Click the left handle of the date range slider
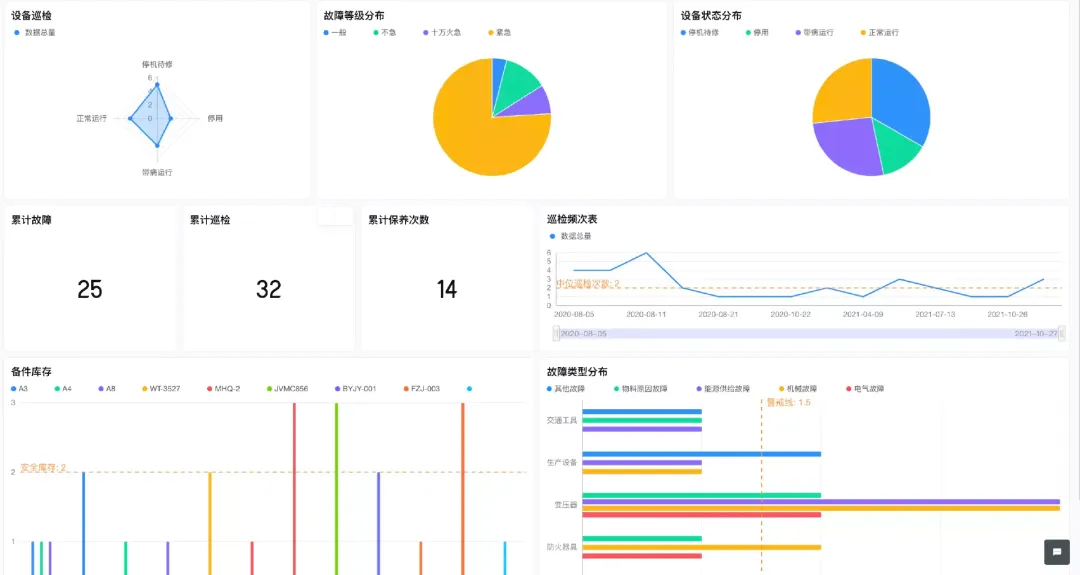 pos(556,333)
